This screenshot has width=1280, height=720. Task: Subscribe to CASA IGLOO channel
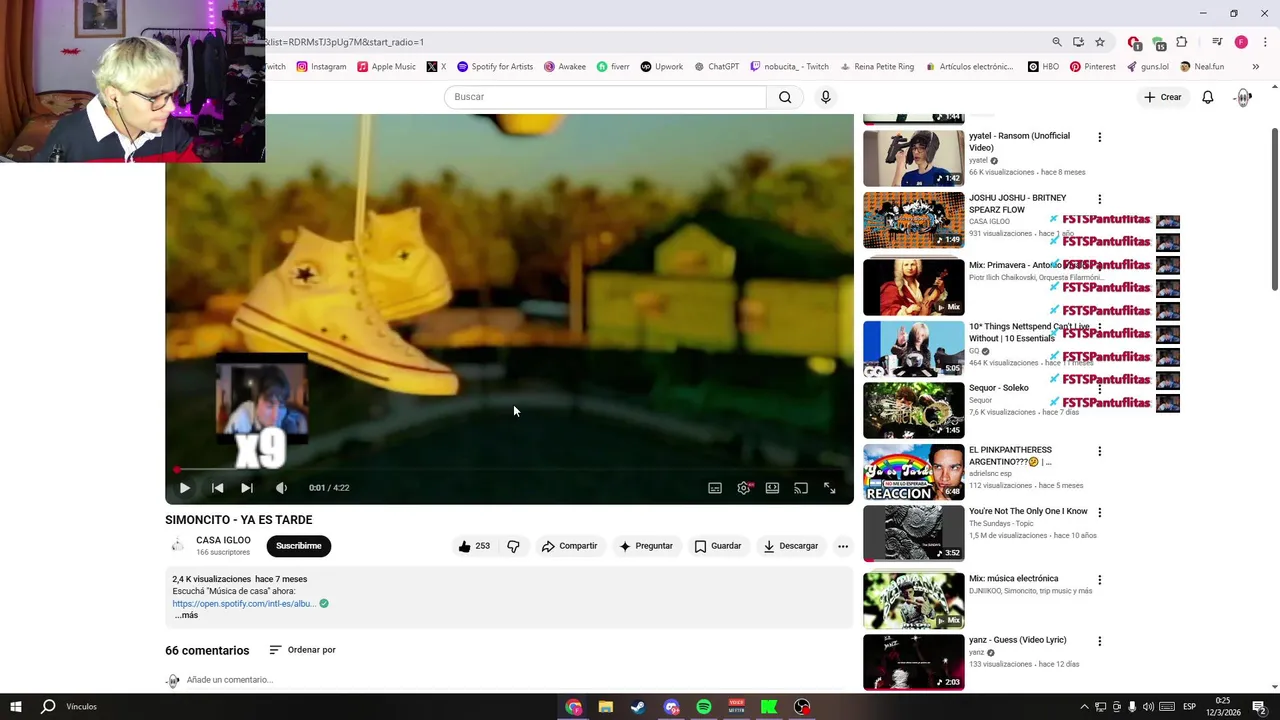(298, 546)
